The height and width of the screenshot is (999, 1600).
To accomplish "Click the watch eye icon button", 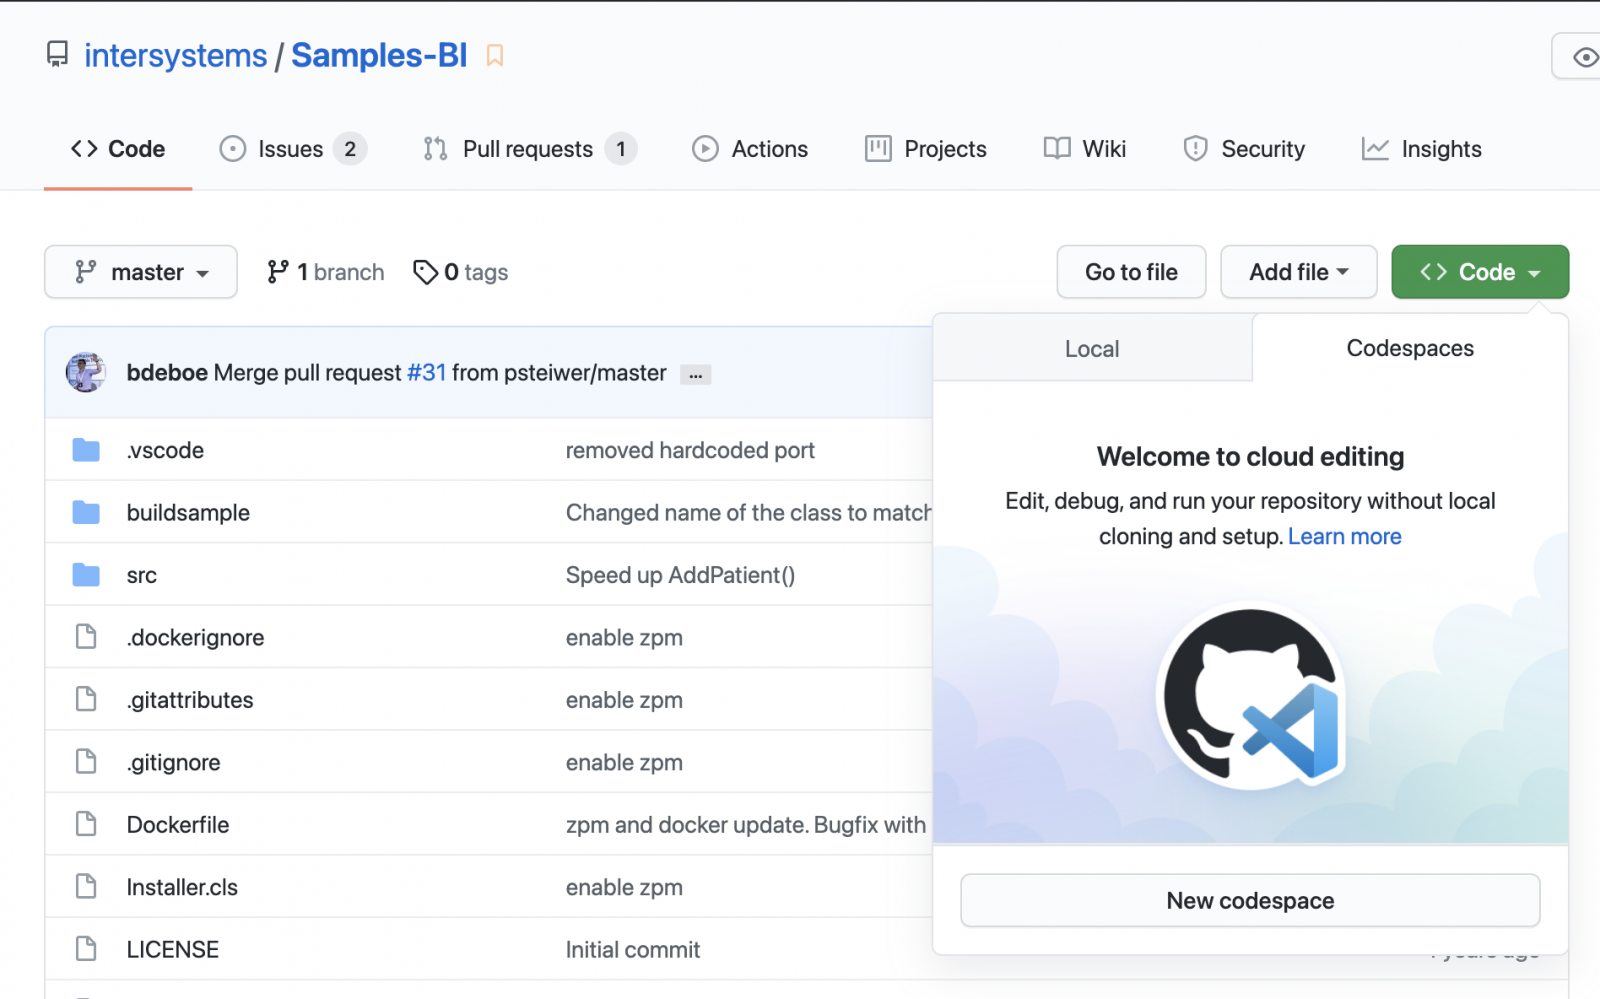I will point(1584,57).
